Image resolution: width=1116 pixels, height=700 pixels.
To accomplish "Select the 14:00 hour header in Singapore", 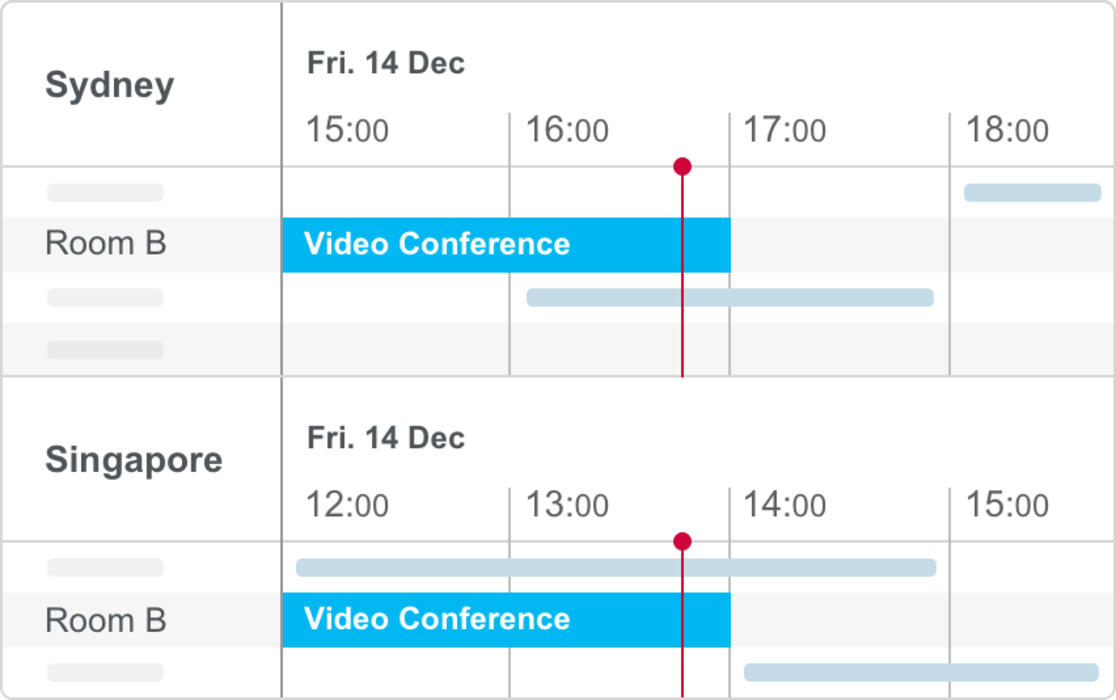I will [x=785, y=506].
